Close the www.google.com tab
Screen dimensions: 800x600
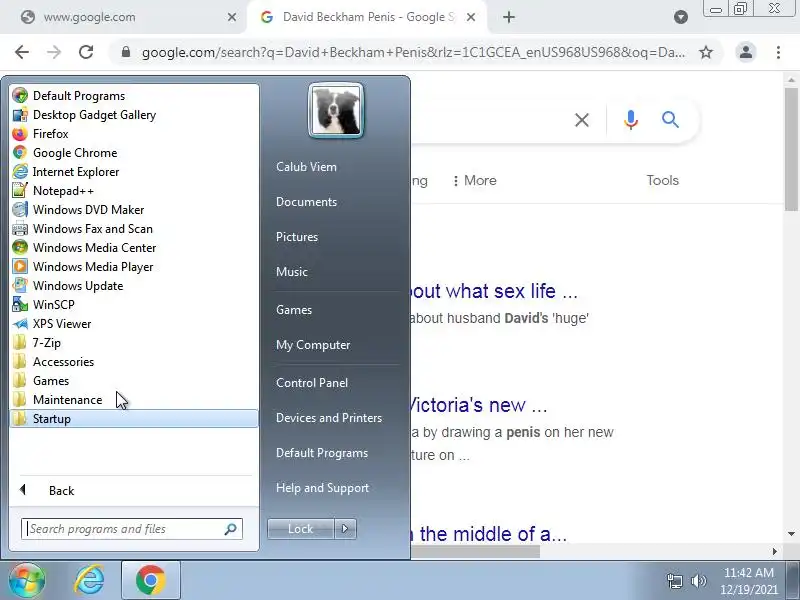(232, 17)
